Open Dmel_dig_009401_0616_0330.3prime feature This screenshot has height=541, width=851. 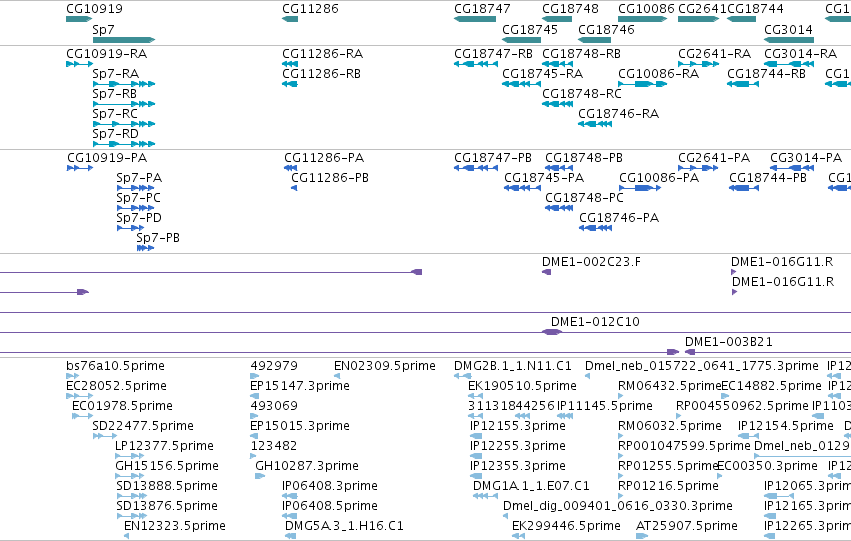click(x=618, y=506)
